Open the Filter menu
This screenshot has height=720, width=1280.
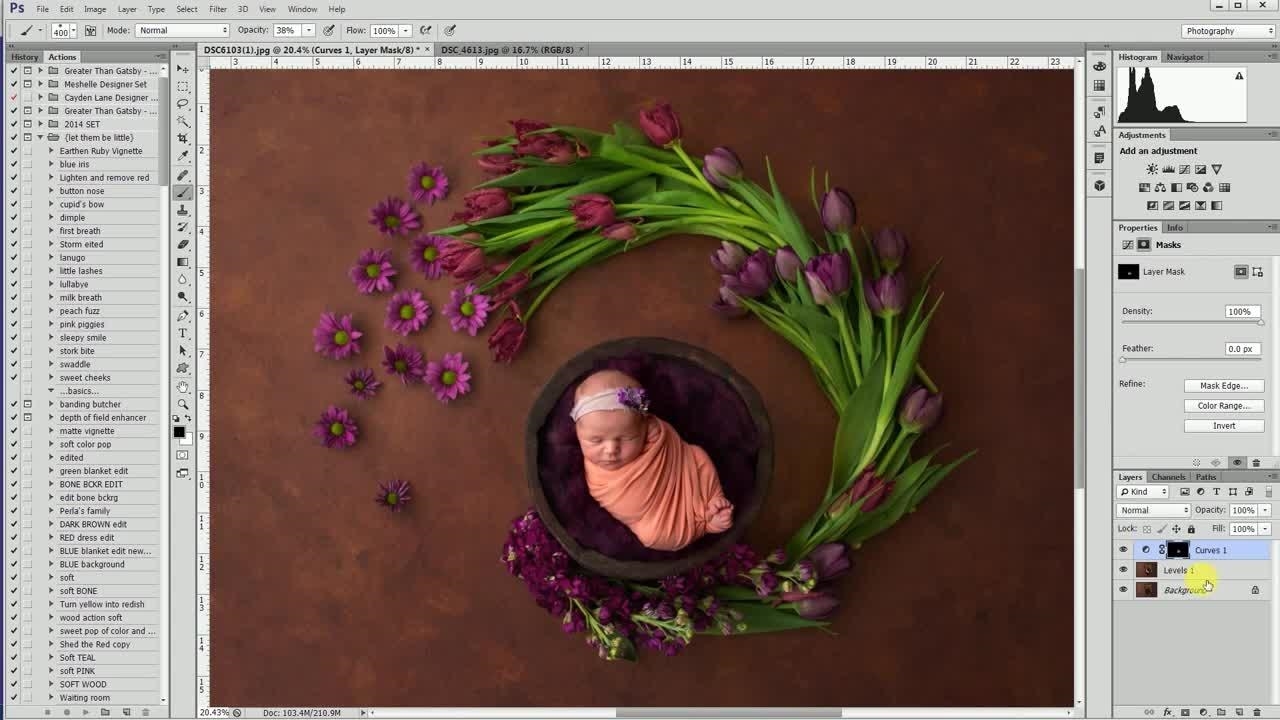click(x=217, y=9)
